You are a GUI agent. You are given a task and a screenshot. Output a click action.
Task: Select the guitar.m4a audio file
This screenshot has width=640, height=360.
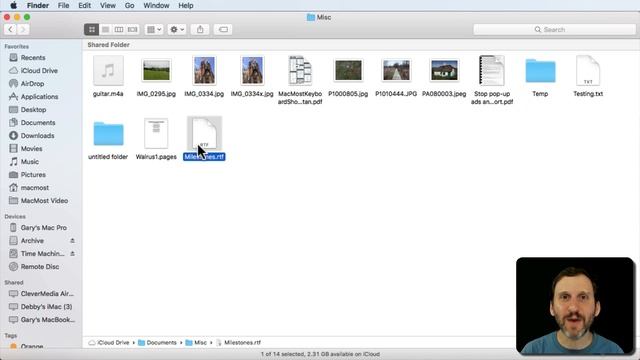click(108, 71)
